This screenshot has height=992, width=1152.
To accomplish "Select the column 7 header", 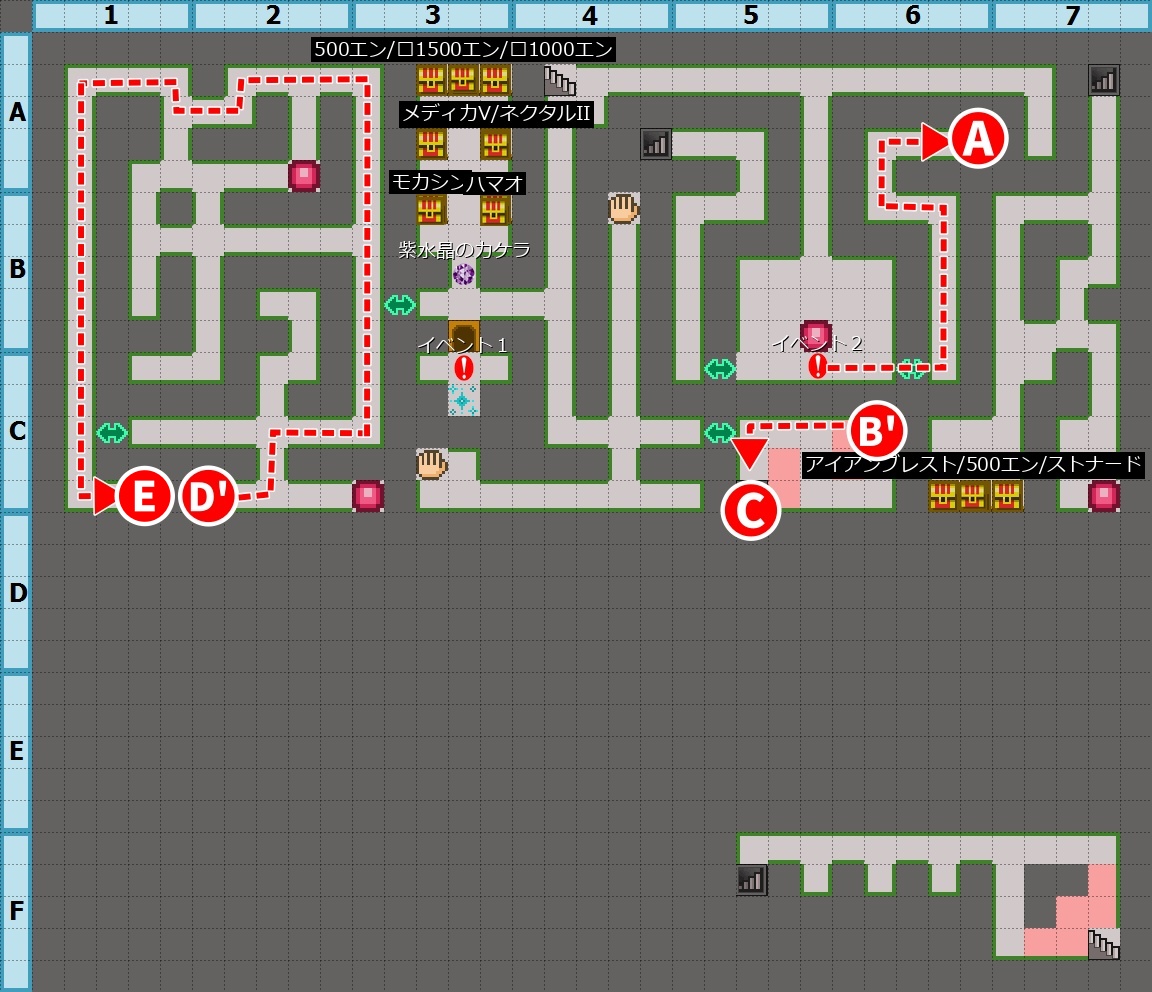I will point(1071,16).
